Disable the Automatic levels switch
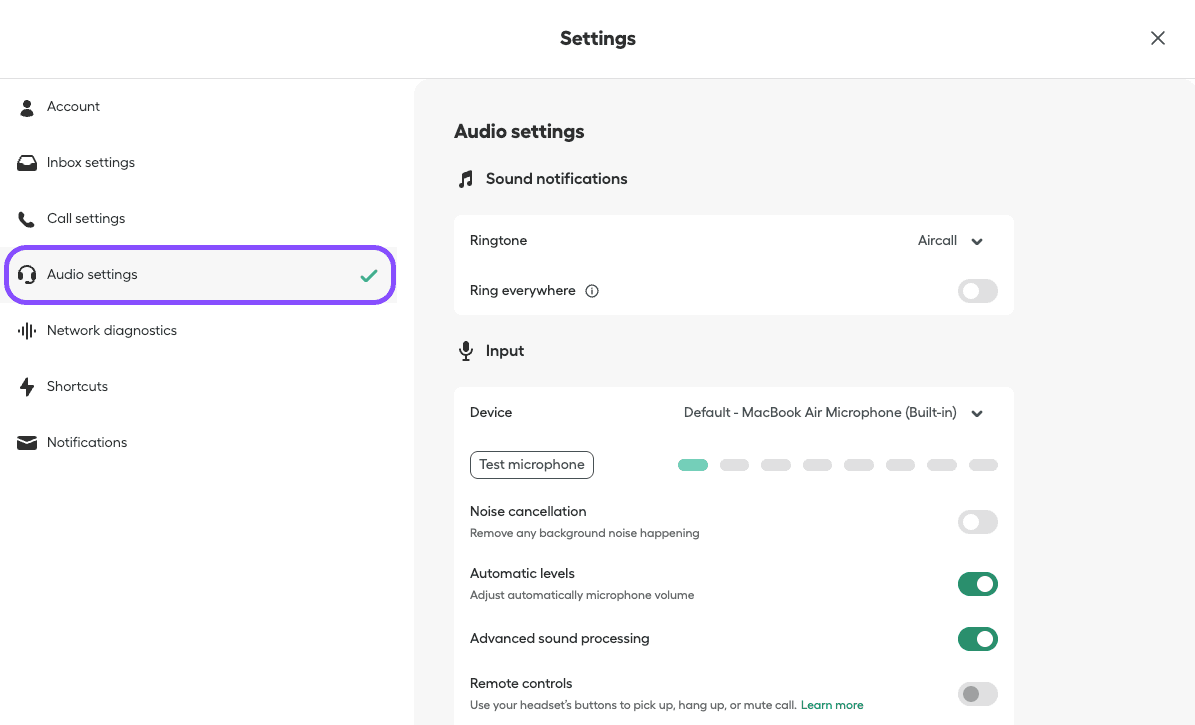This screenshot has height=725, width=1195. point(977,584)
